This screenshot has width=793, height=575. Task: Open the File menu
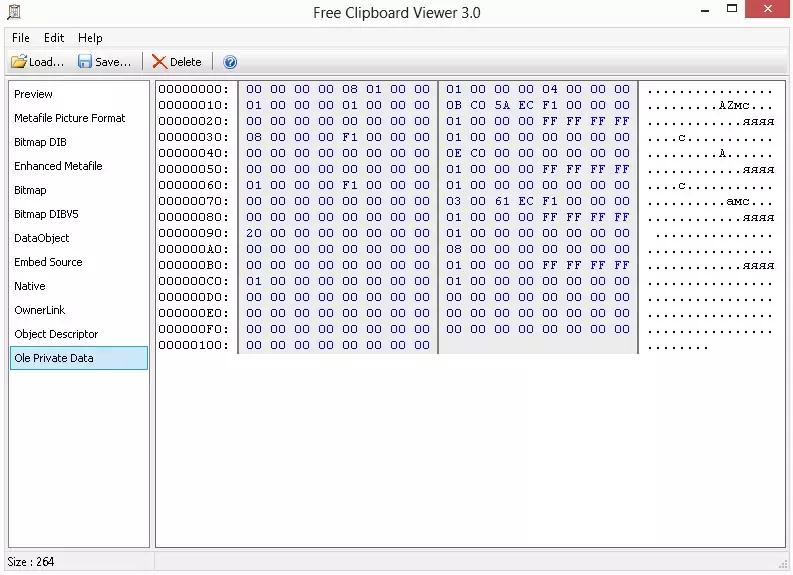coord(21,38)
